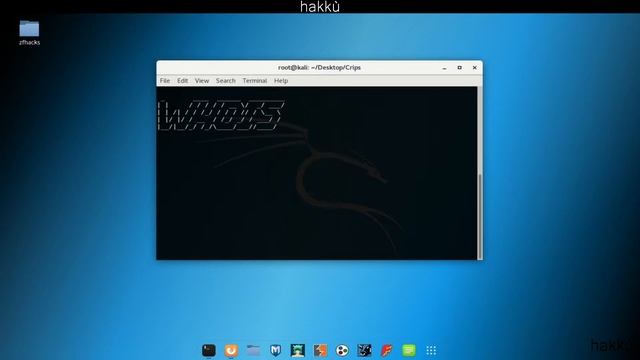
Task: Show all applications grid
Action: coord(431,350)
